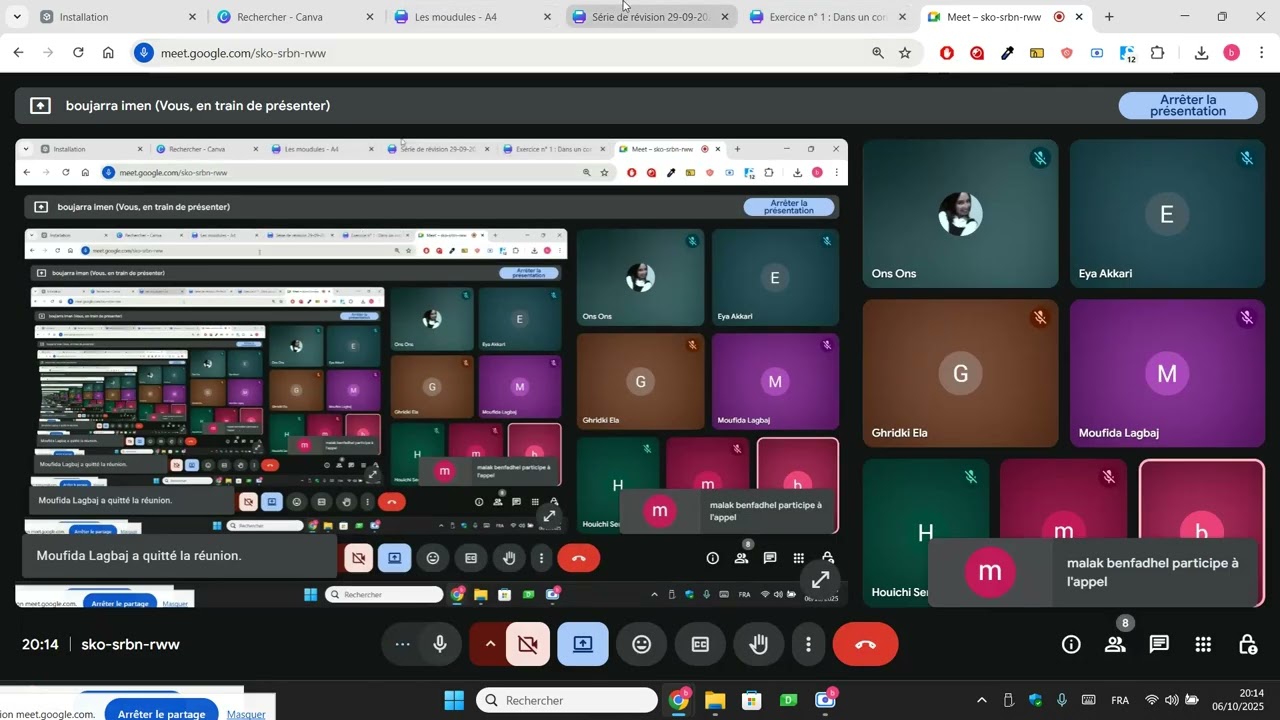
Task: Open the red shield extension icon
Action: click(1067, 53)
